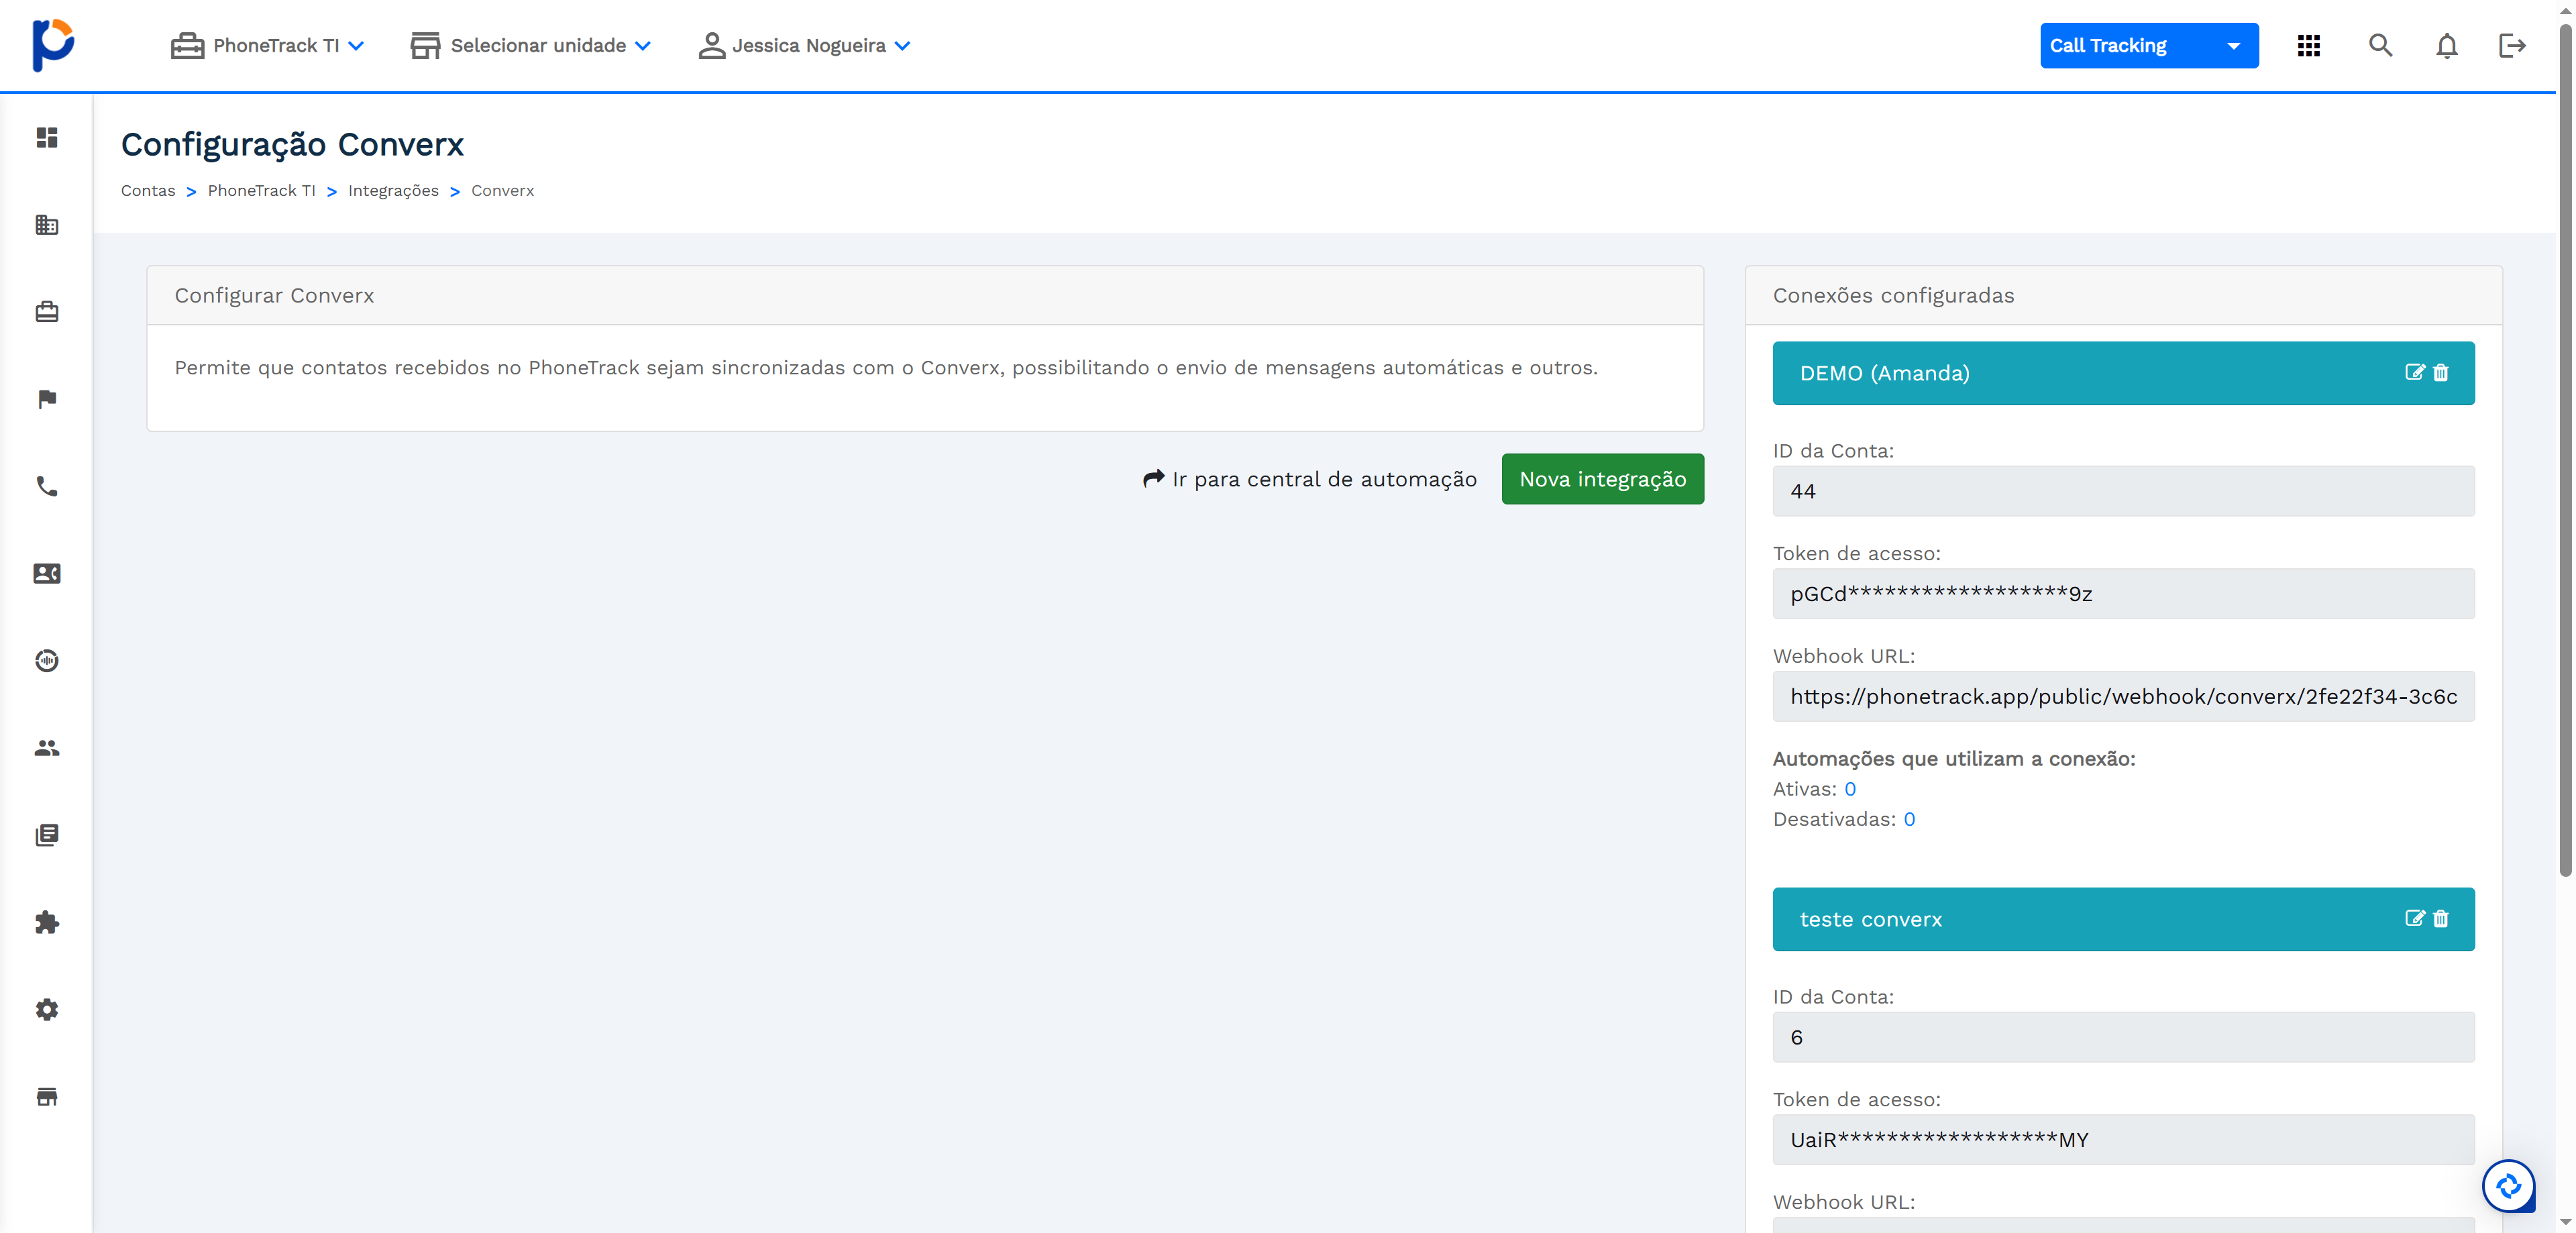Open the notifications bell
2576x1233 pixels.
pyautogui.click(x=2446, y=46)
